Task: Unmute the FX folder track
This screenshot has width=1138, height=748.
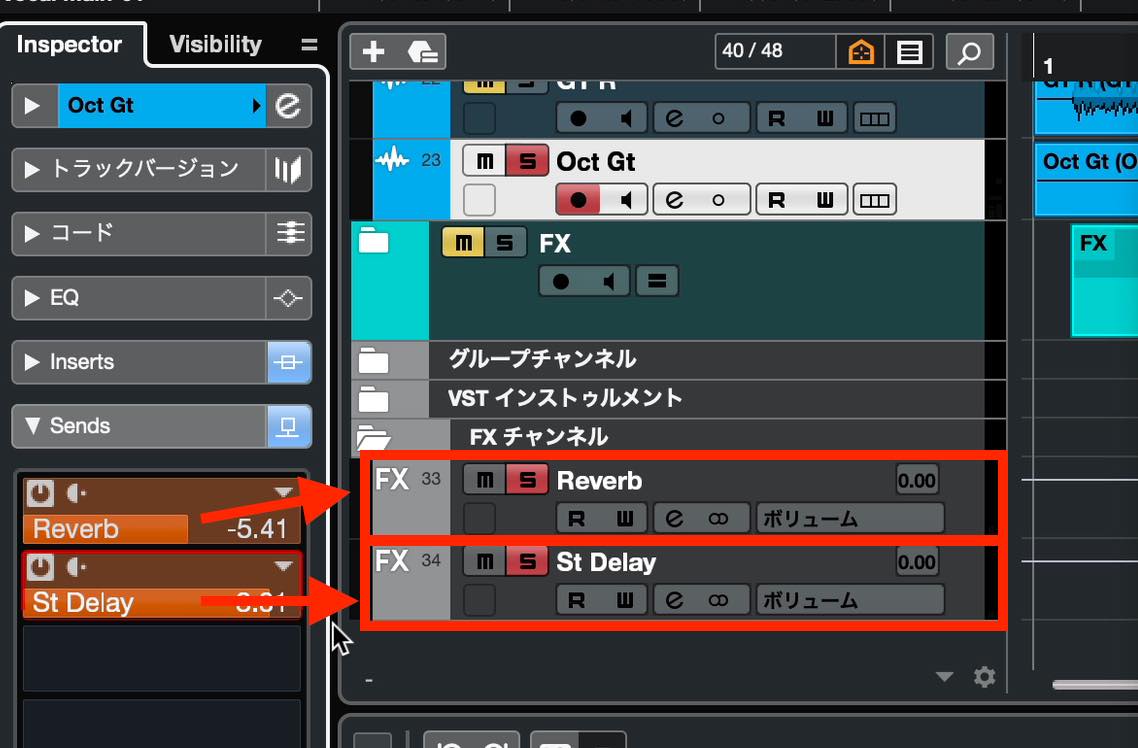Action: pos(463,243)
